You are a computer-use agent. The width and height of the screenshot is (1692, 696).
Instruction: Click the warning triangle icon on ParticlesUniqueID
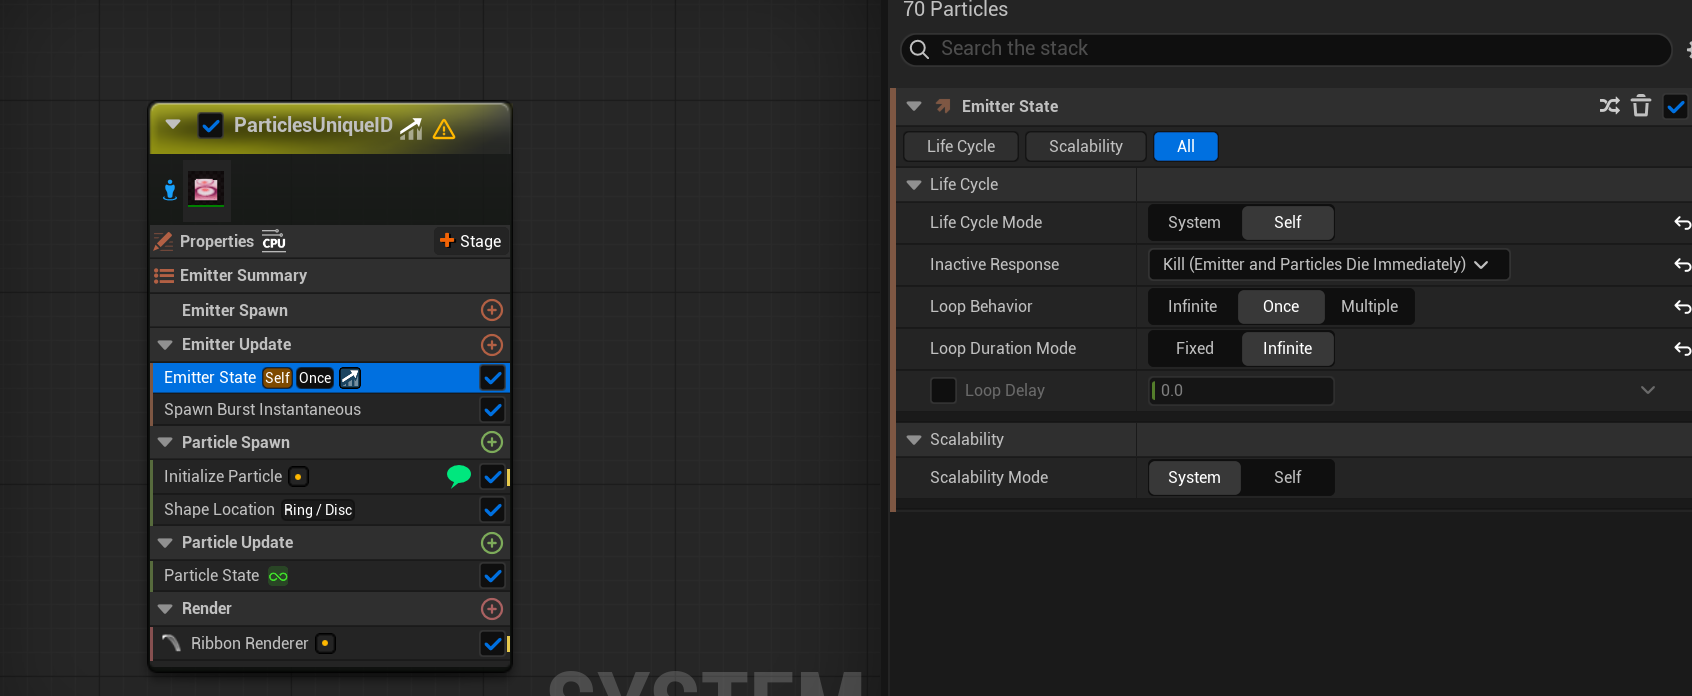tap(444, 129)
